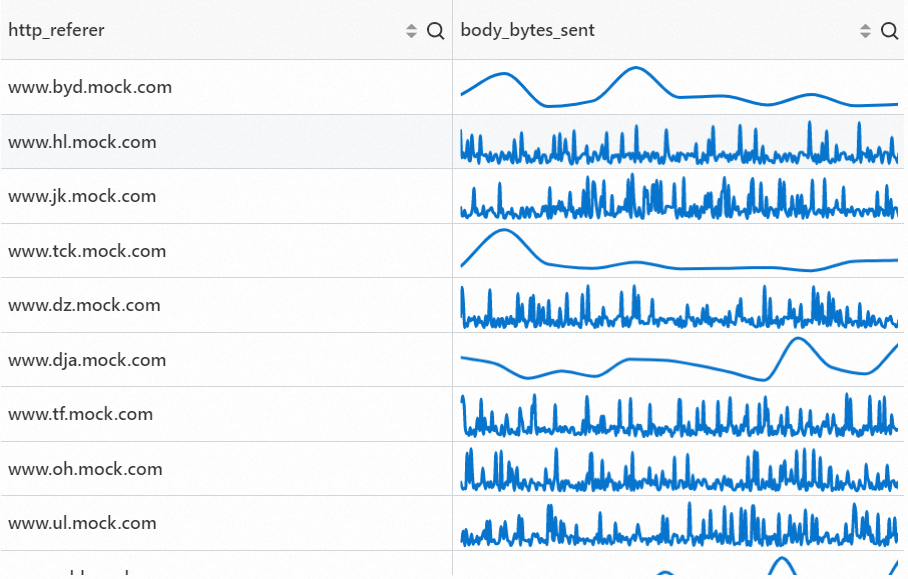Select the www.dz.mock.com row
The width and height of the screenshot is (908, 579).
coord(84,305)
